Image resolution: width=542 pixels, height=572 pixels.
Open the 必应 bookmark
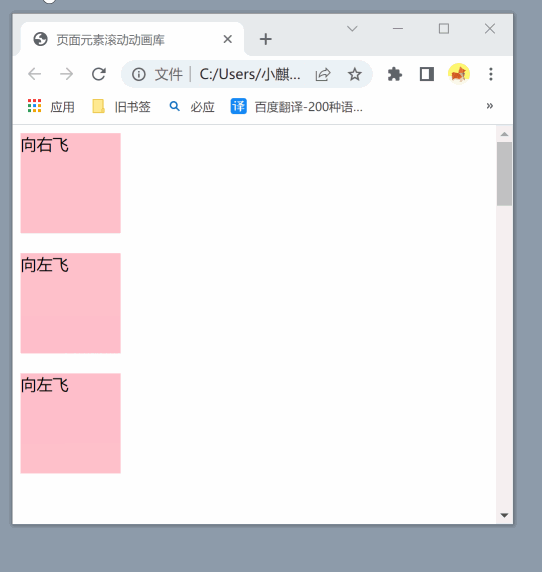click(192, 107)
